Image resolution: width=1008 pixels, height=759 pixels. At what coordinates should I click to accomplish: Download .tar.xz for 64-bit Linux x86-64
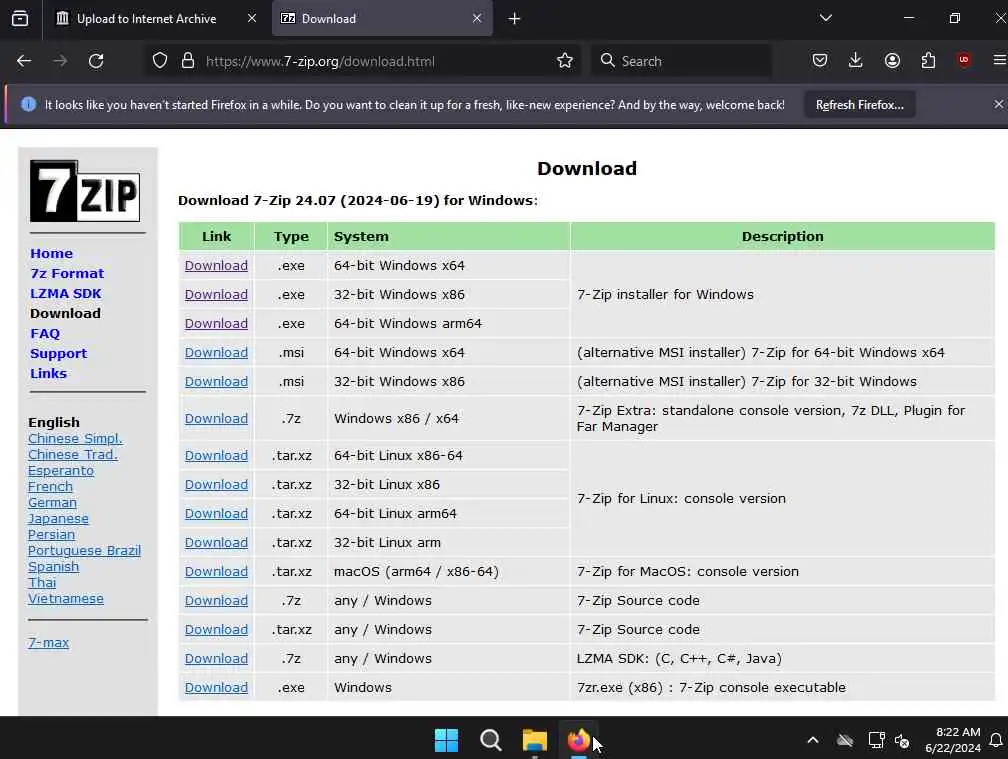(216, 455)
